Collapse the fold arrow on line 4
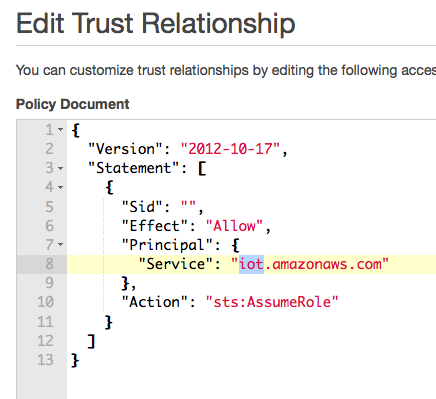 point(60,187)
